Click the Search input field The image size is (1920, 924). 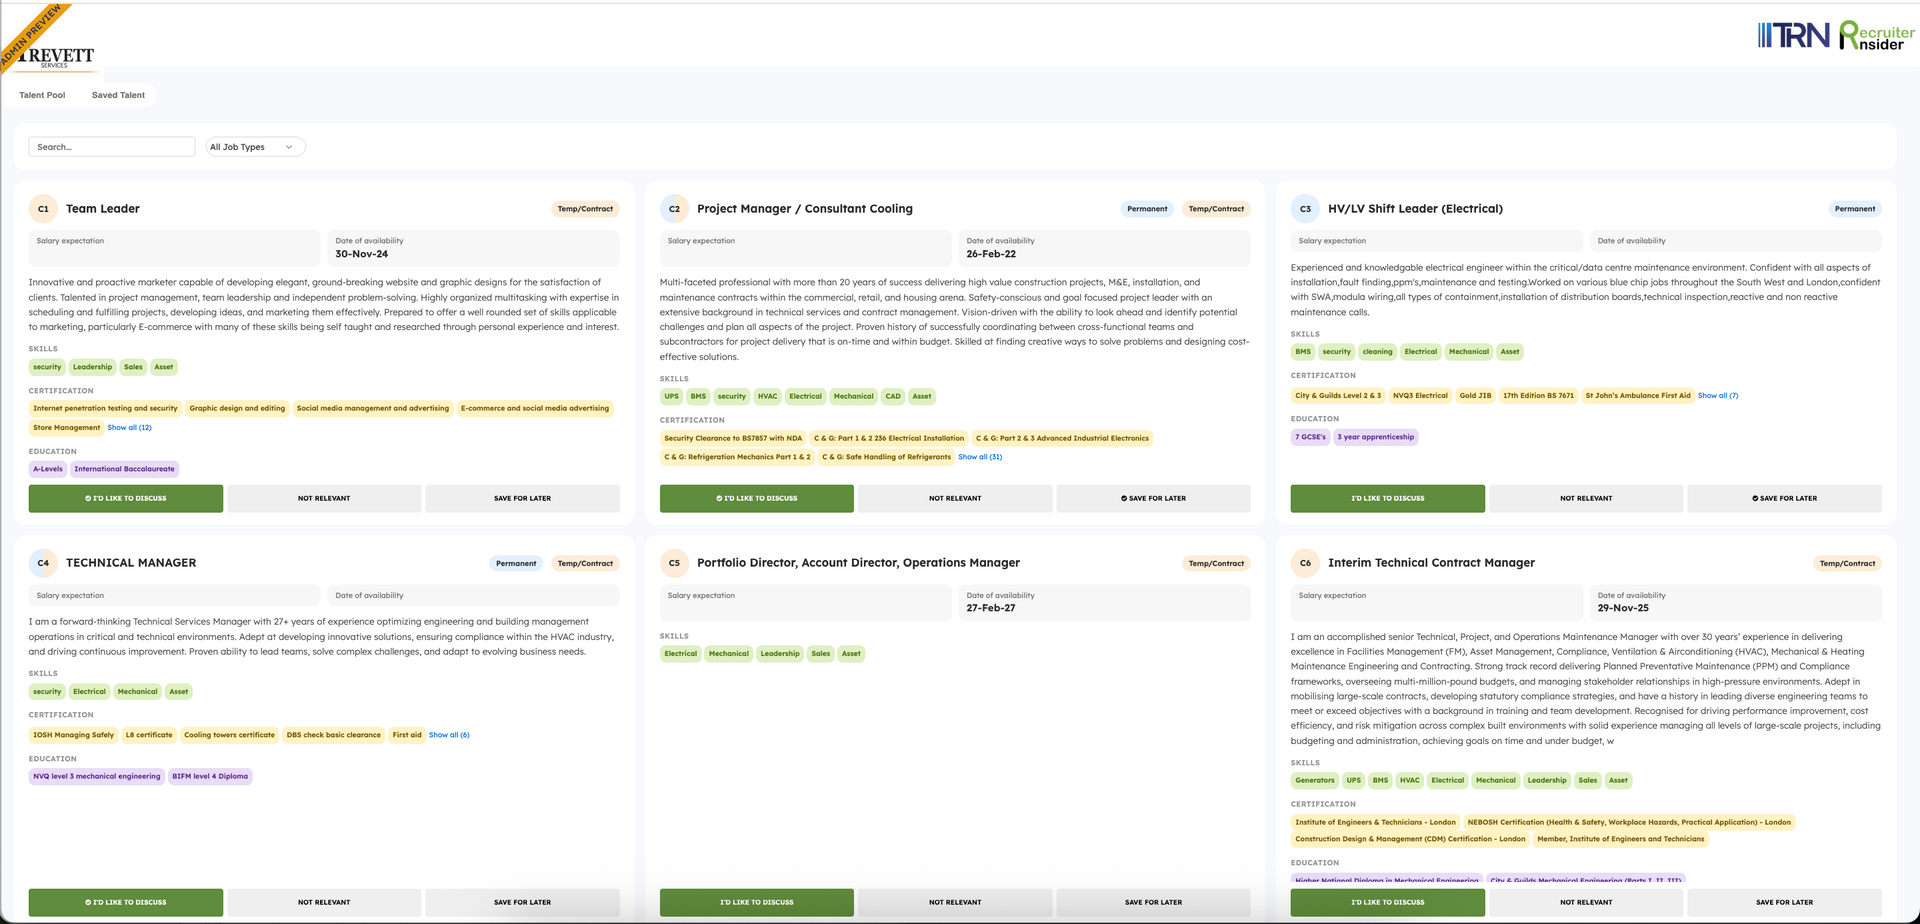click(x=112, y=147)
